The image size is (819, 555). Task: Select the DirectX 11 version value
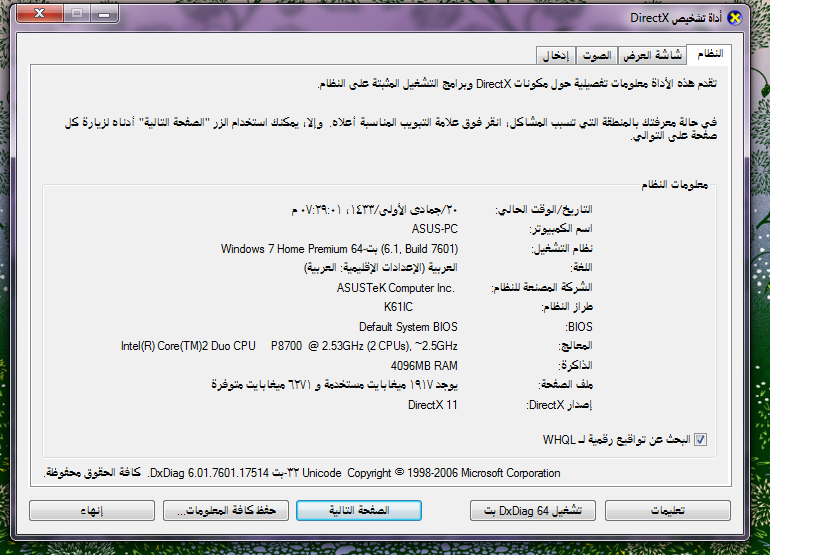tap(432, 405)
